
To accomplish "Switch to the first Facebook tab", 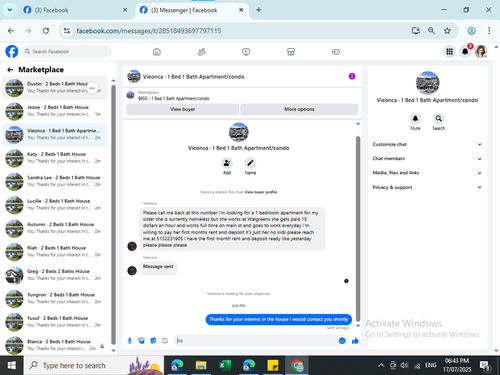I will coord(75,10).
